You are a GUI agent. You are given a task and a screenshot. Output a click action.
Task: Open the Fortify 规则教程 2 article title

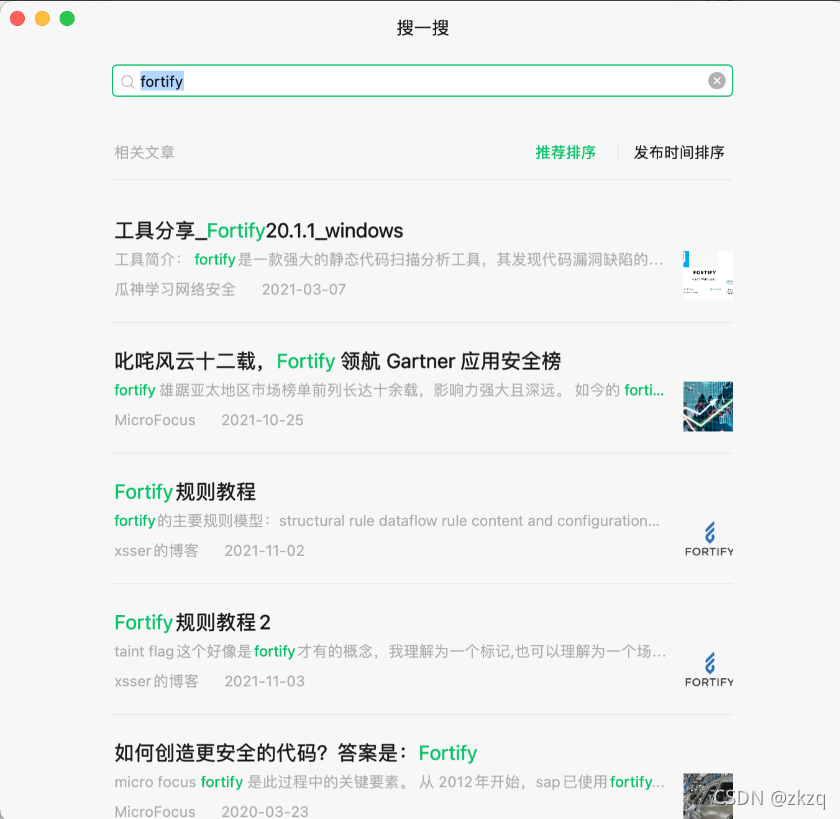[x=193, y=623]
